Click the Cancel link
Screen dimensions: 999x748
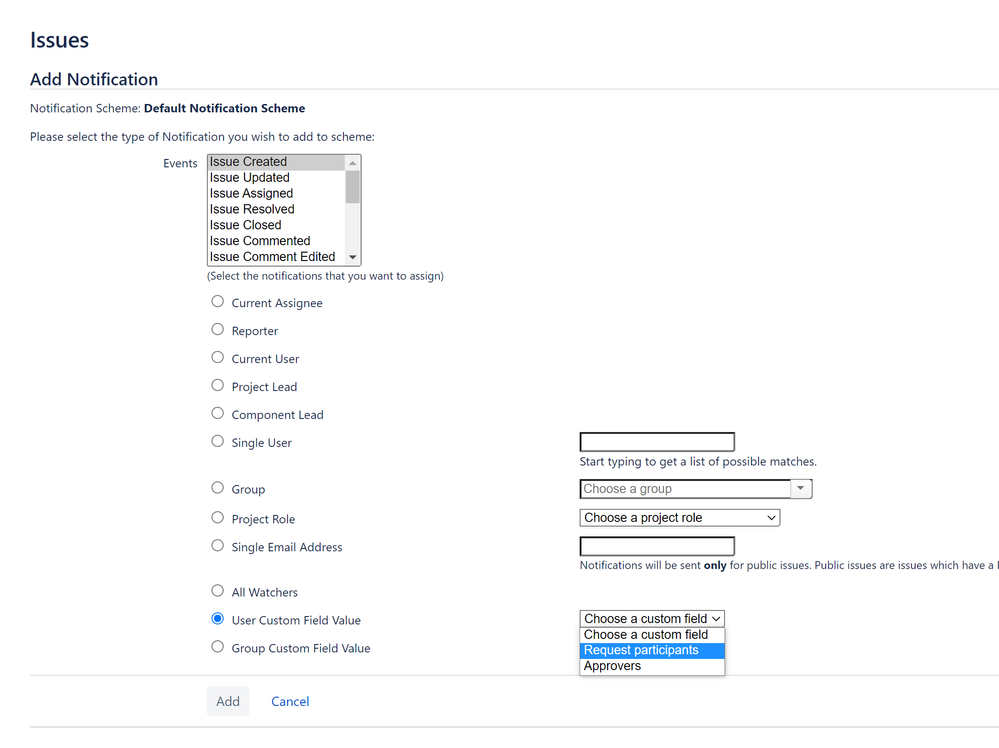pyautogui.click(x=290, y=701)
